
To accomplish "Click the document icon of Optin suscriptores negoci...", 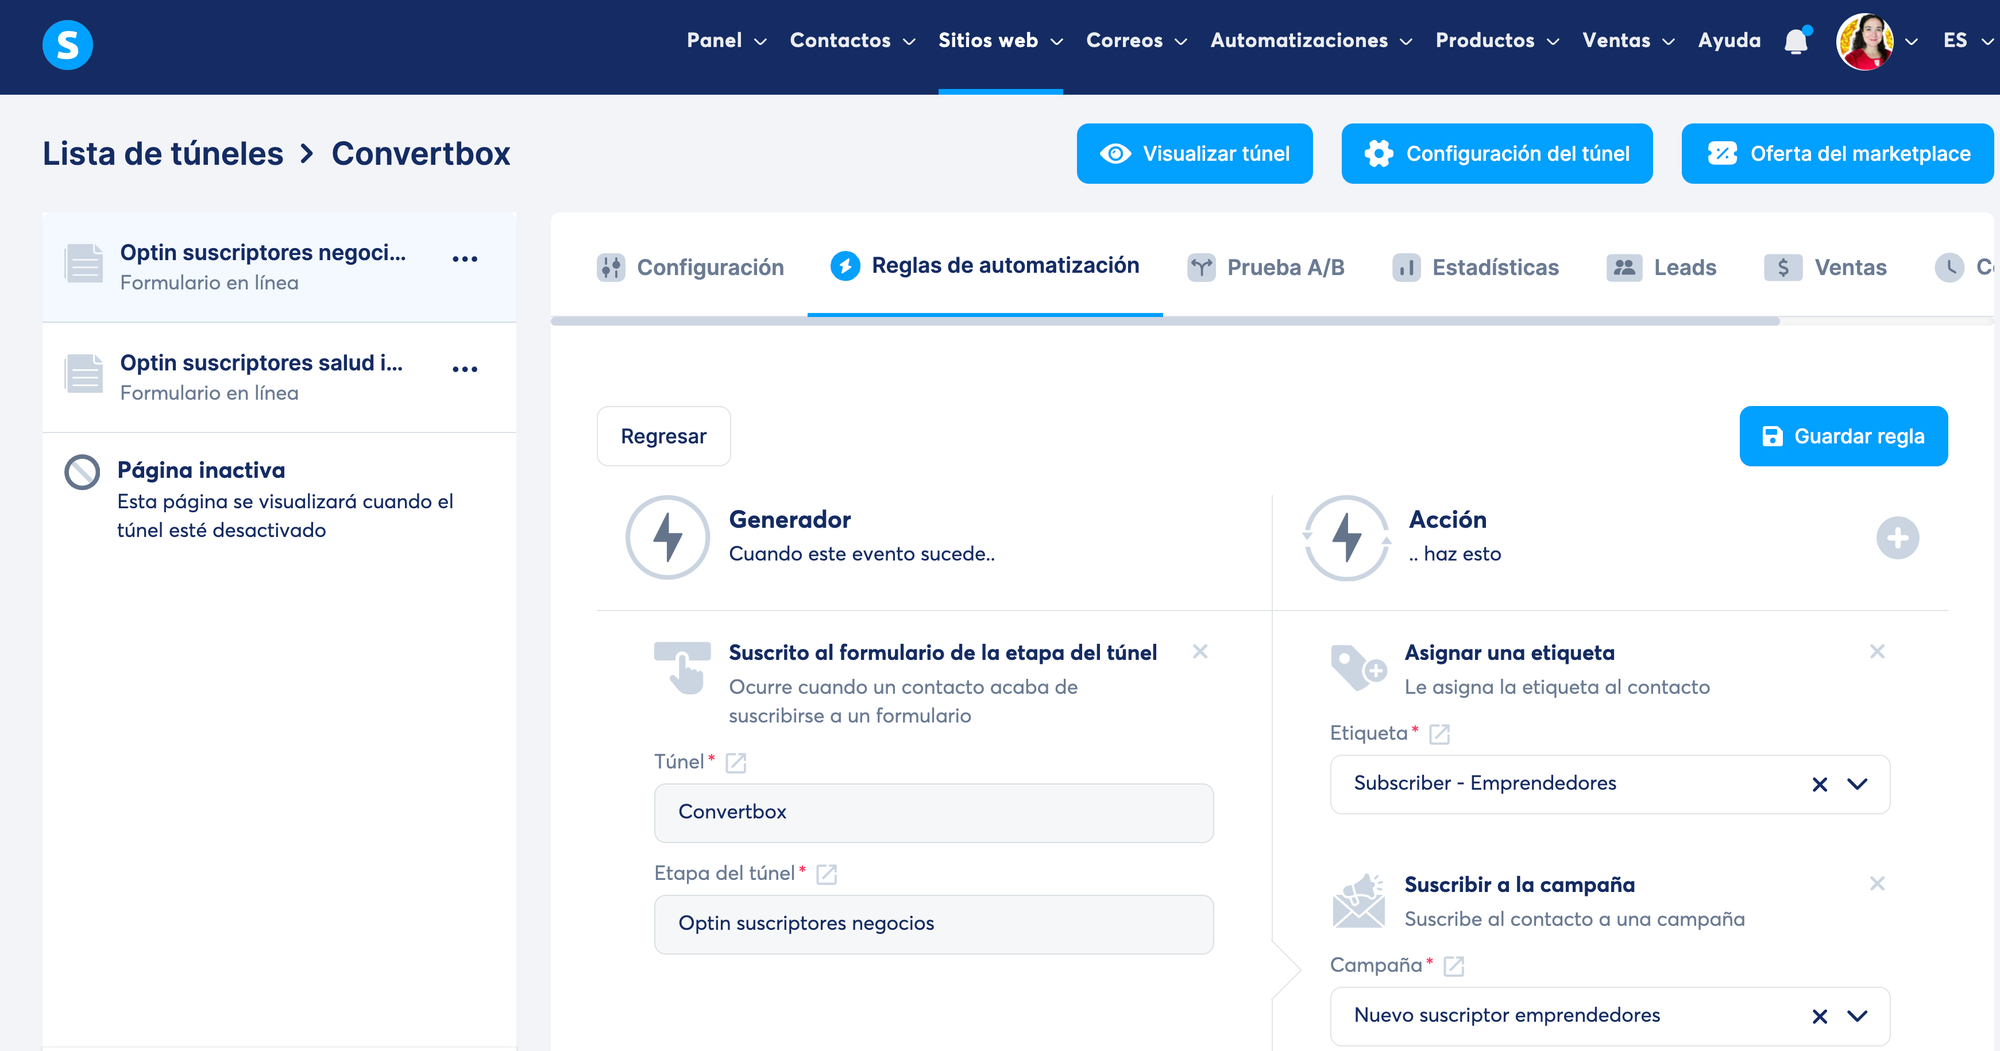I will (84, 264).
